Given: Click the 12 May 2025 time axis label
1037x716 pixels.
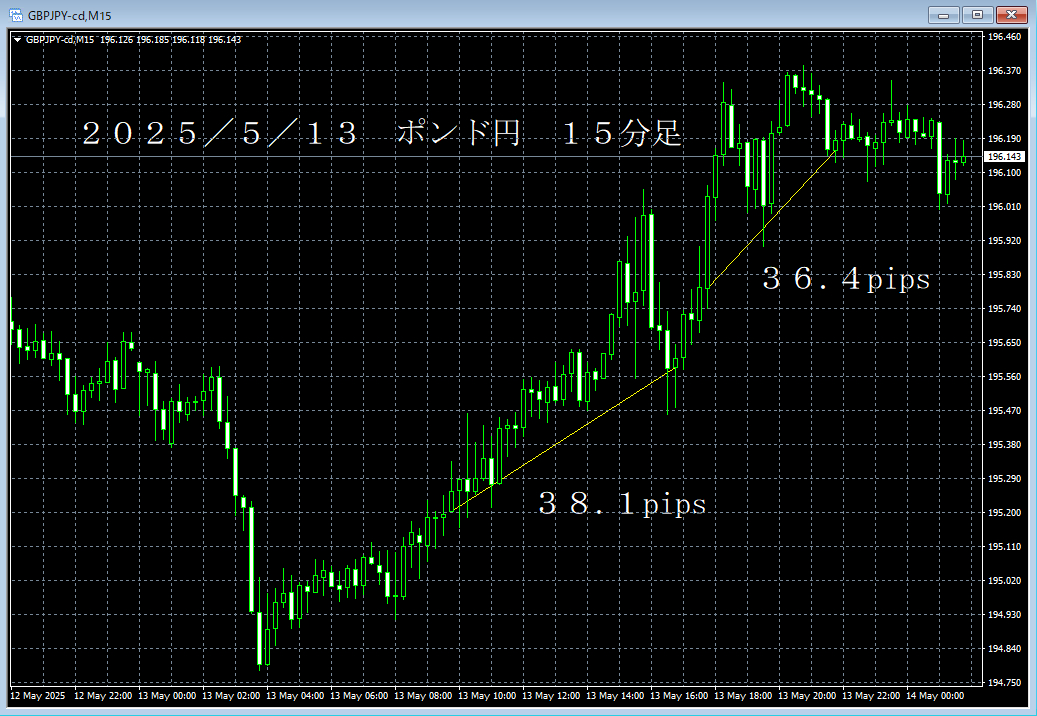Looking at the screenshot, I should (35, 697).
